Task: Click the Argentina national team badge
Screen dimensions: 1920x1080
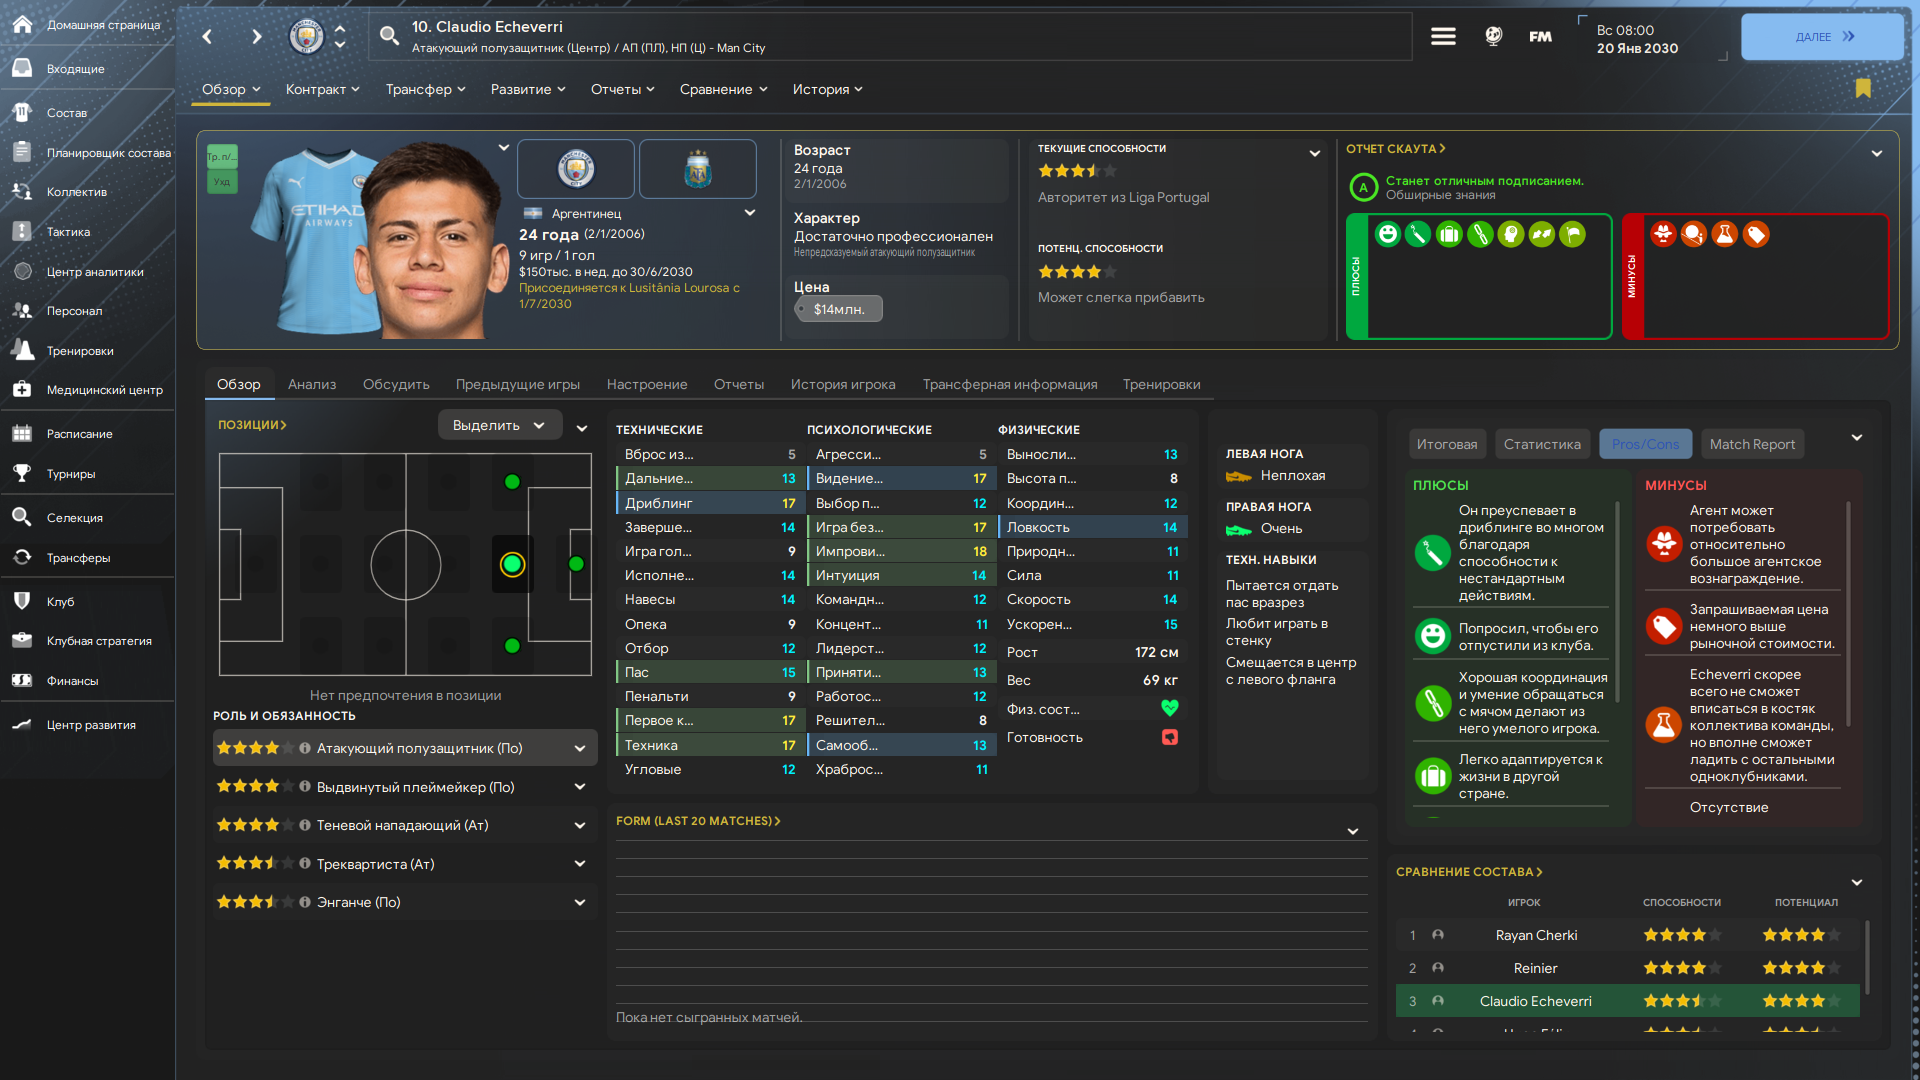Action: pyautogui.click(x=698, y=169)
